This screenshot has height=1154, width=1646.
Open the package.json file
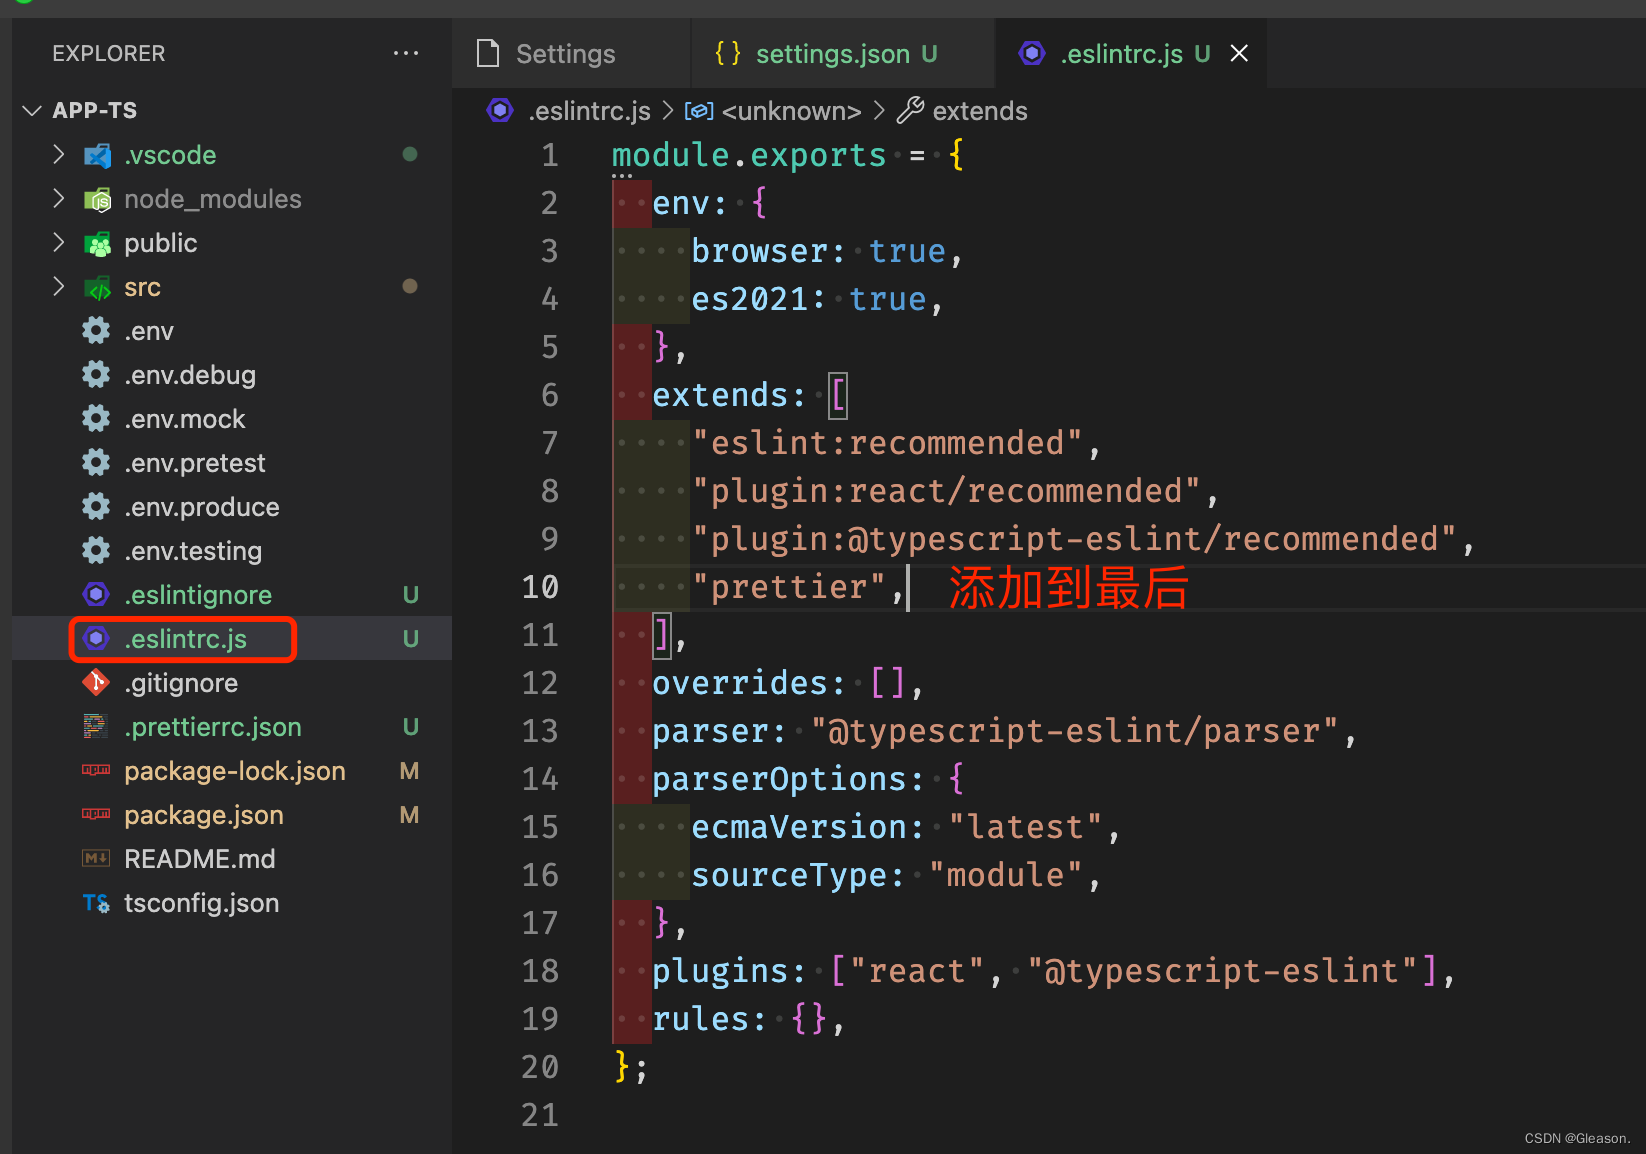tap(232, 815)
